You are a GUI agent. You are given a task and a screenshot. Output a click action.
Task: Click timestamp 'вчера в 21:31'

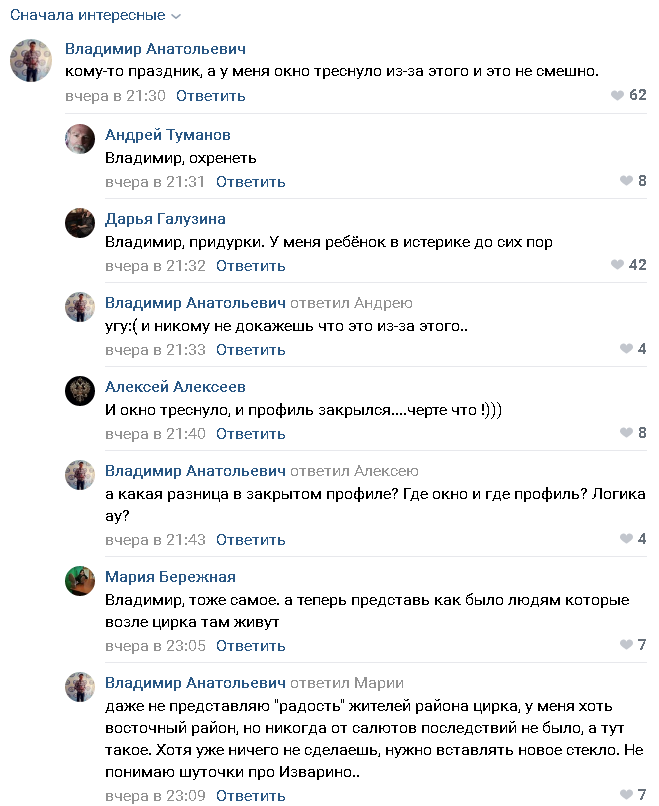point(155,182)
